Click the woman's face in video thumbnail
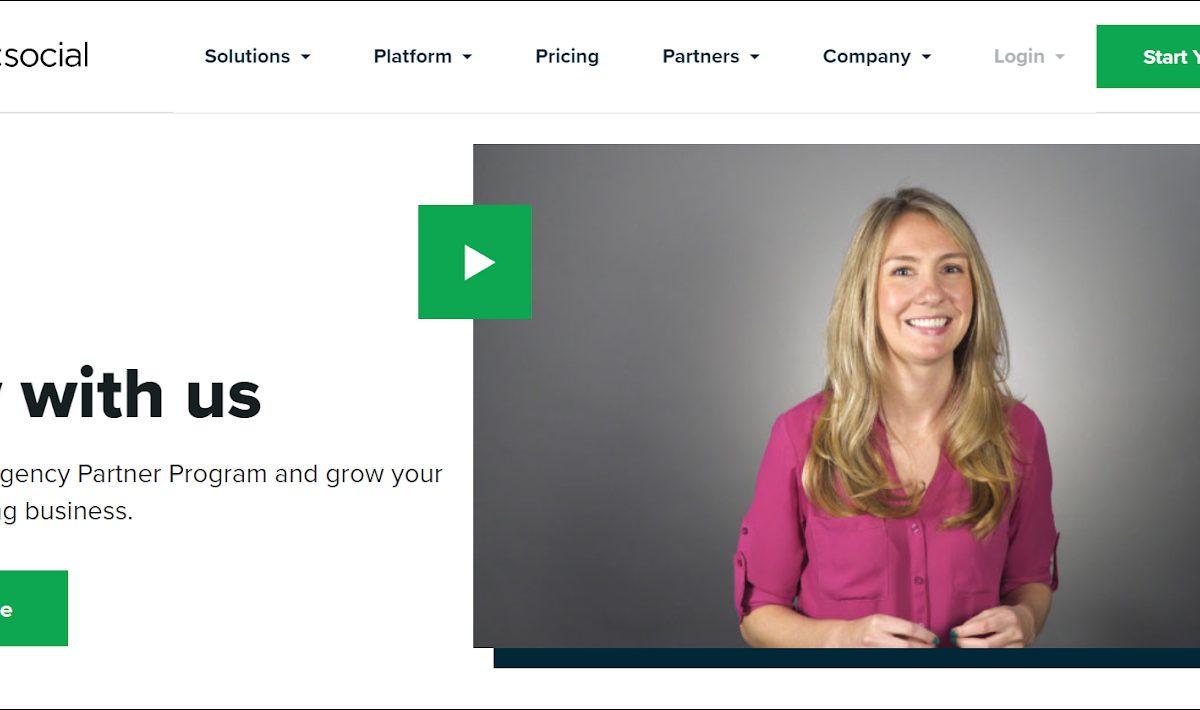The image size is (1200, 710). coord(924,285)
